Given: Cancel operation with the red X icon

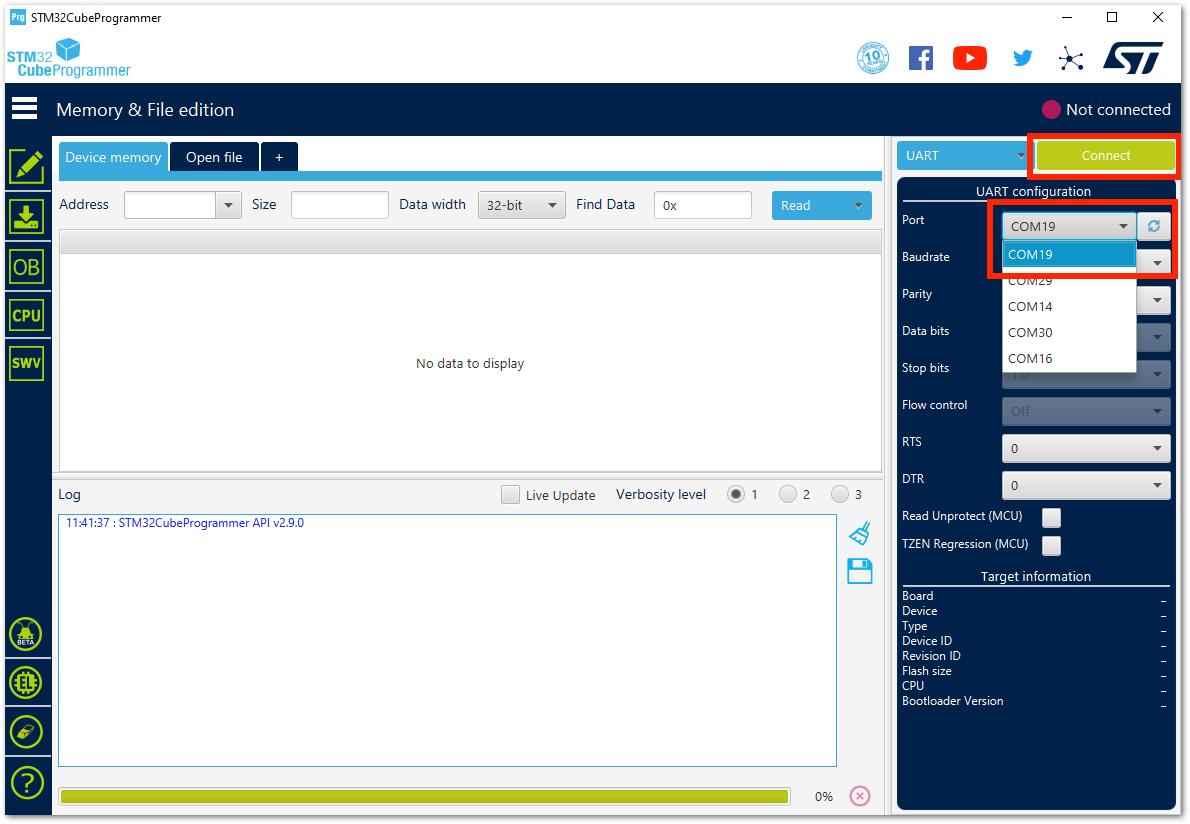Looking at the screenshot, I should click(x=860, y=796).
